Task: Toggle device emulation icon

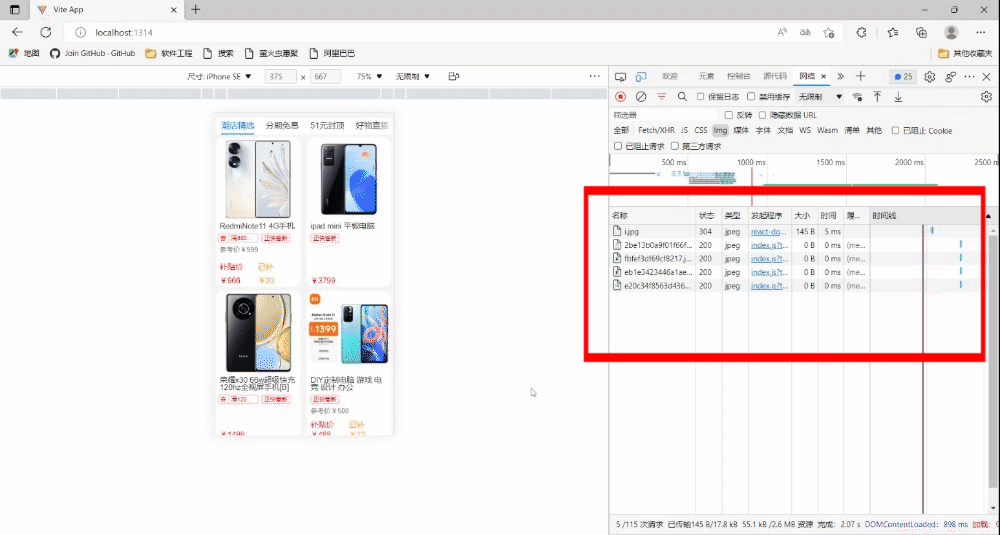Action: click(641, 77)
